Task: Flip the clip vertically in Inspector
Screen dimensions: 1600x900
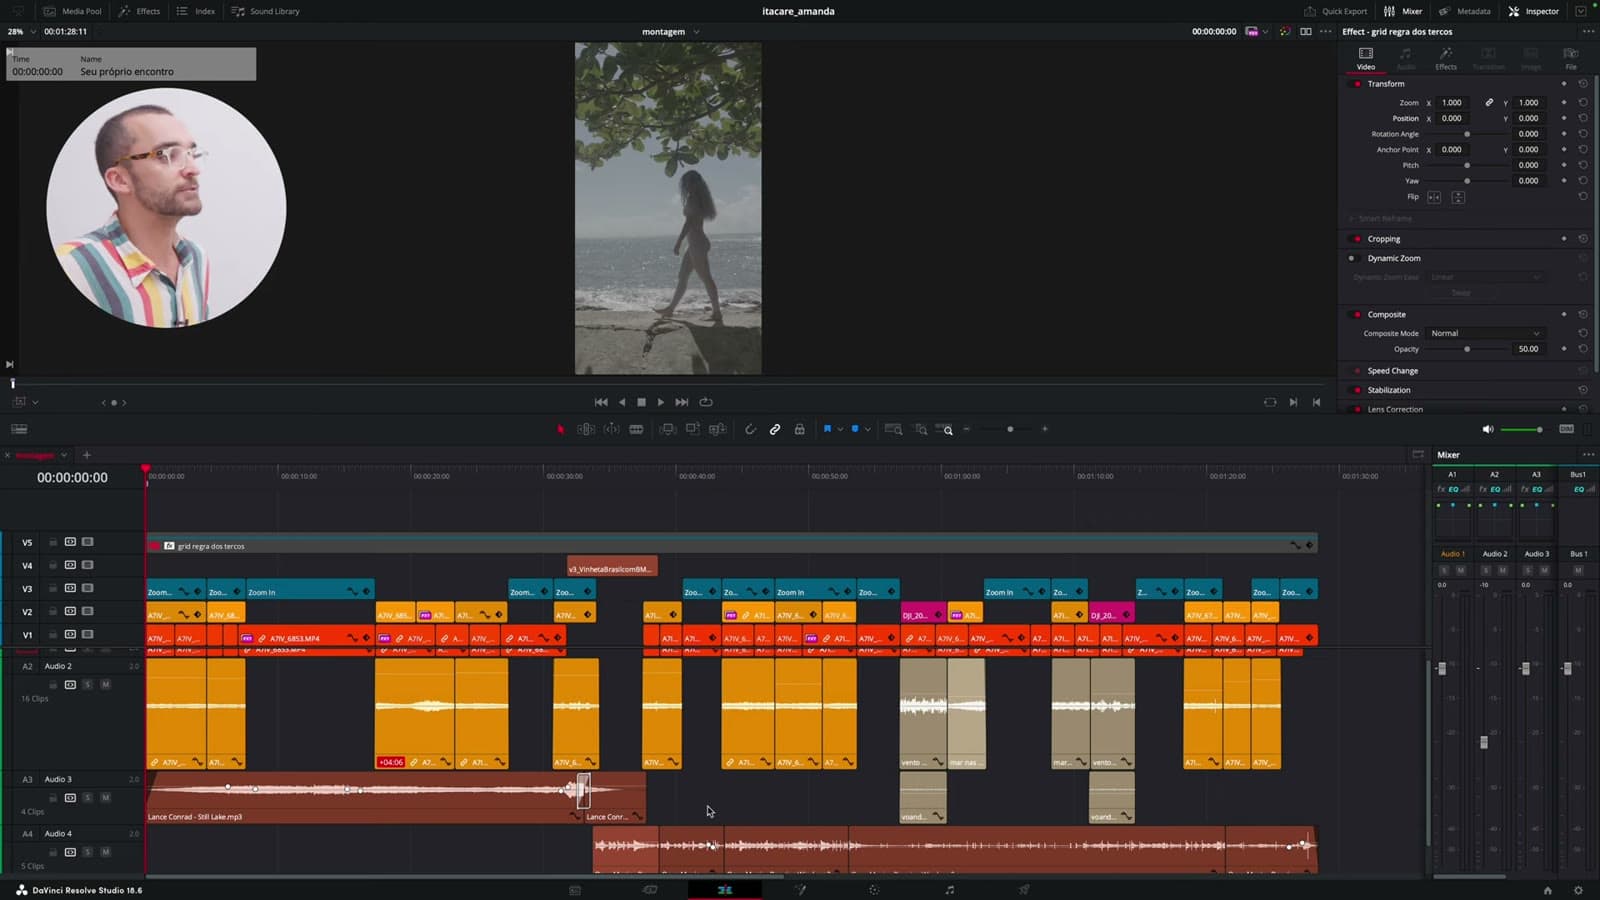Action: pyautogui.click(x=1458, y=197)
